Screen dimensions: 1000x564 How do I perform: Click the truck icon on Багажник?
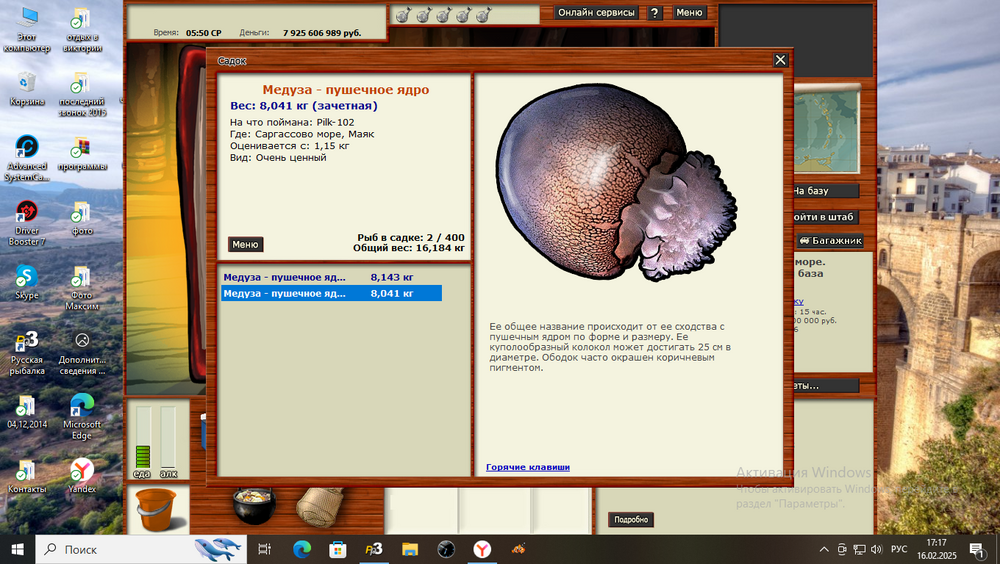coord(803,241)
